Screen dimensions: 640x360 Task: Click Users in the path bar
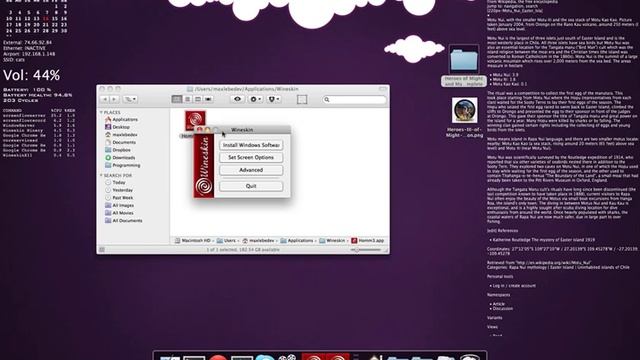[x=226, y=241]
